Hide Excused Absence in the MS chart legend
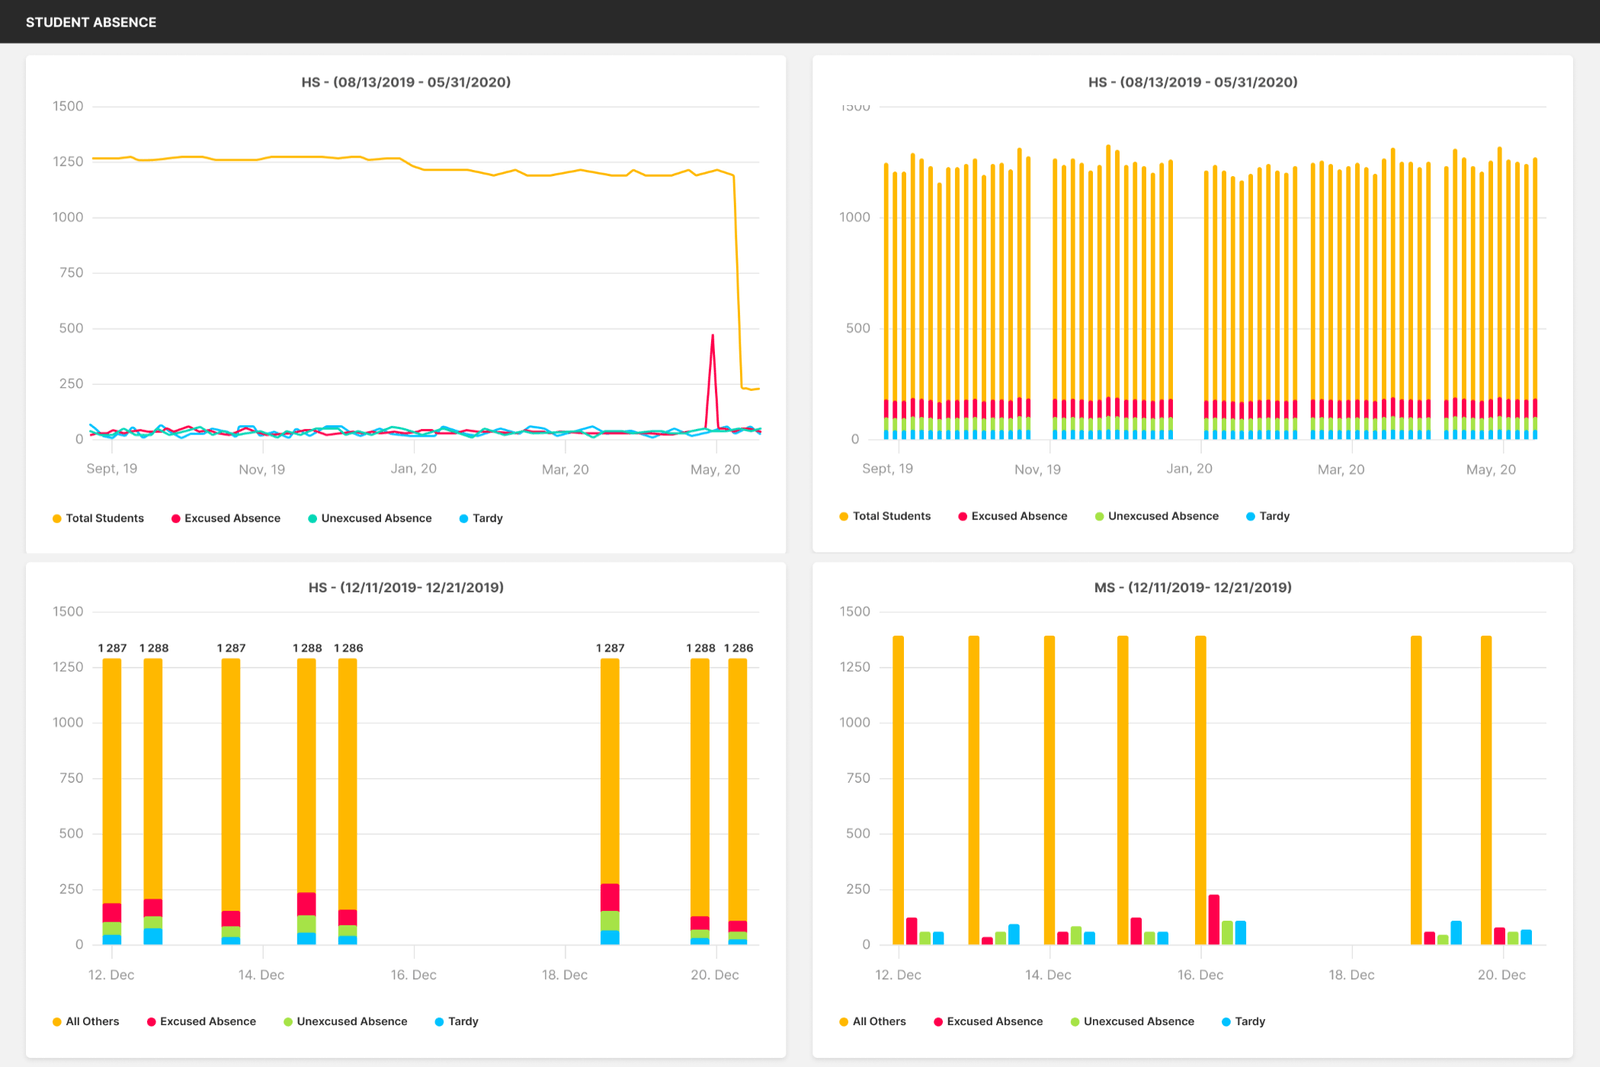 point(988,1021)
